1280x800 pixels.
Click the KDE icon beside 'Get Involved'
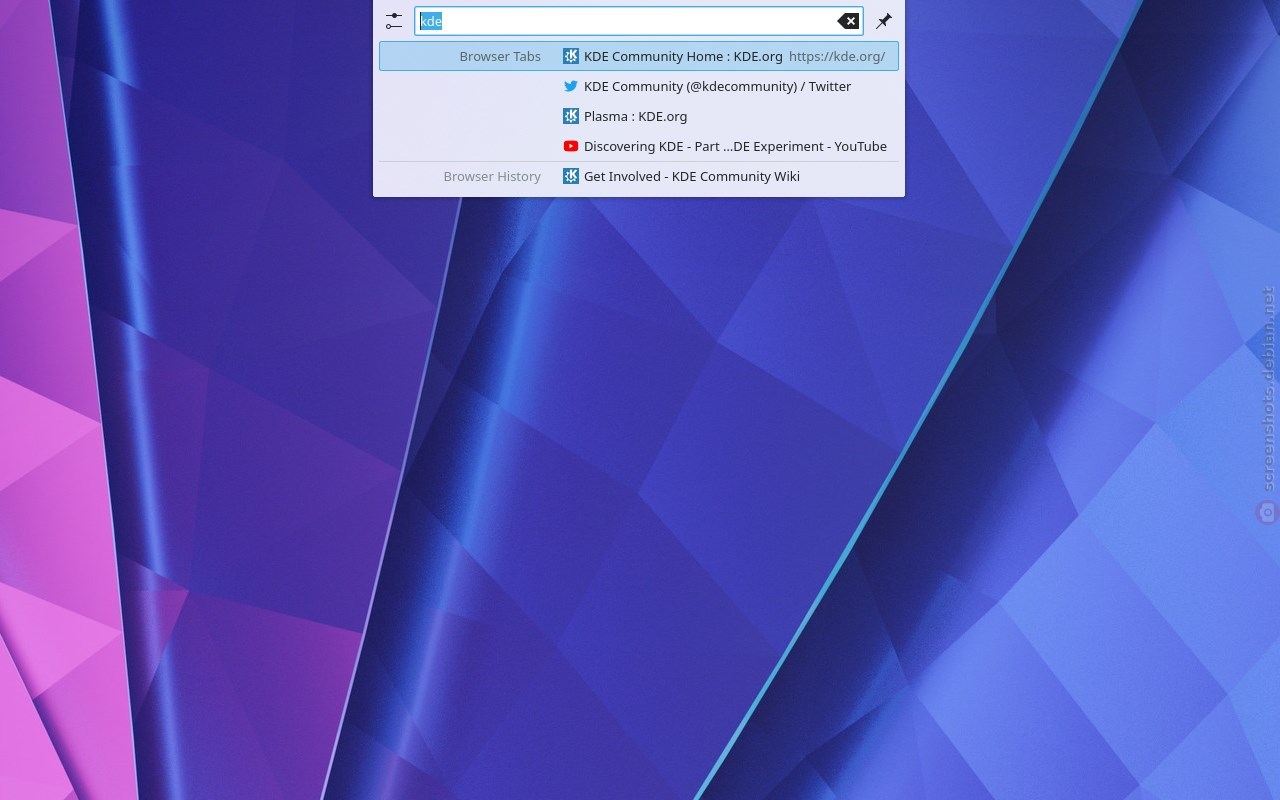571,176
